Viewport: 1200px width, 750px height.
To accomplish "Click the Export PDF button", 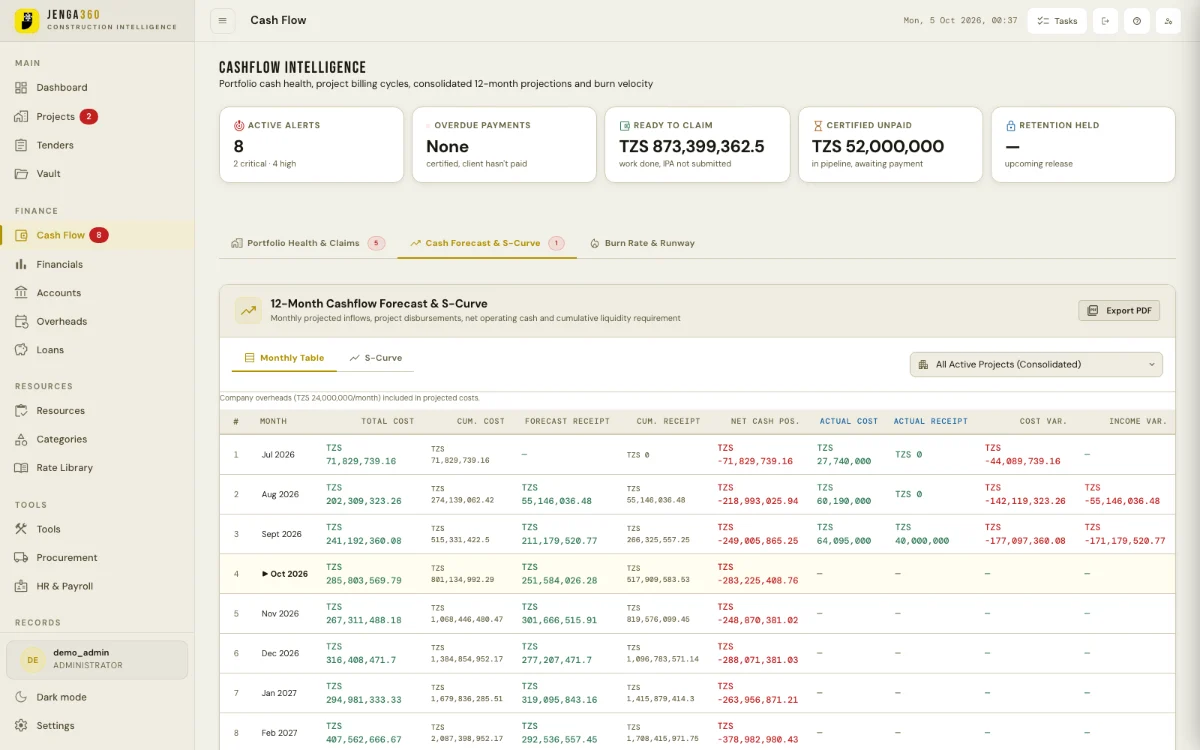I will (1119, 311).
